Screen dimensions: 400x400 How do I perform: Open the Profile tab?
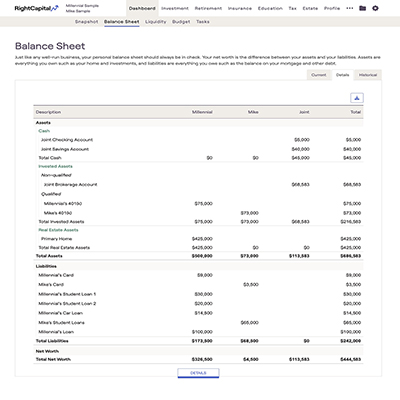tap(332, 8)
